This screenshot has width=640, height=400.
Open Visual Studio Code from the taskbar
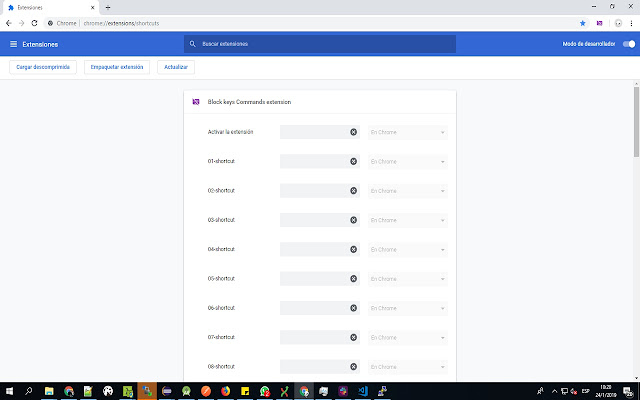click(363, 391)
